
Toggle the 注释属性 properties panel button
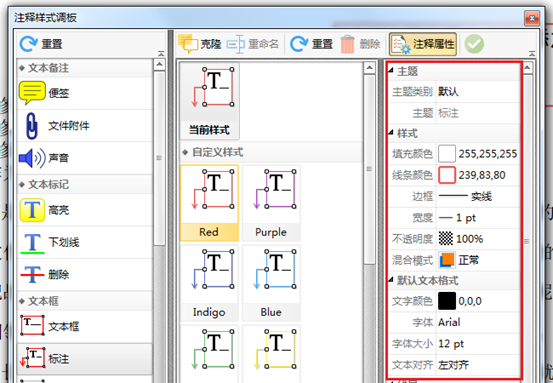click(x=423, y=44)
